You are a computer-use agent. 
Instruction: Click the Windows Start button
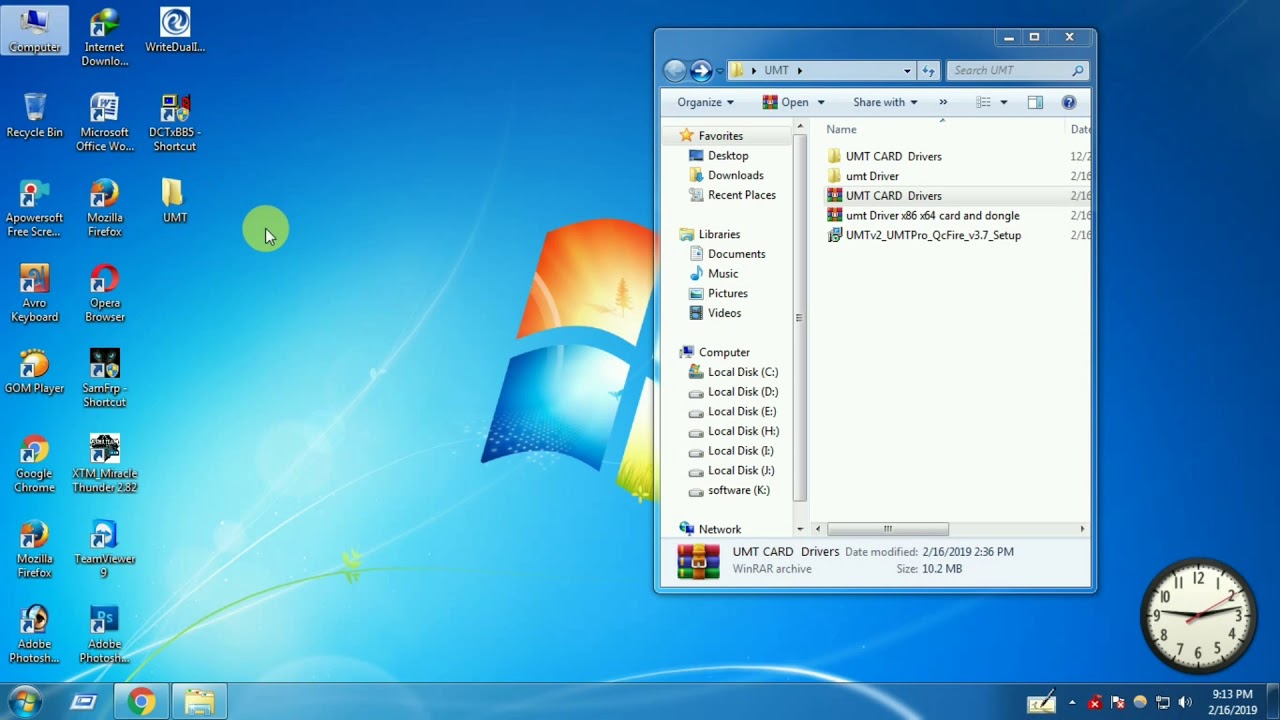click(24, 701)
